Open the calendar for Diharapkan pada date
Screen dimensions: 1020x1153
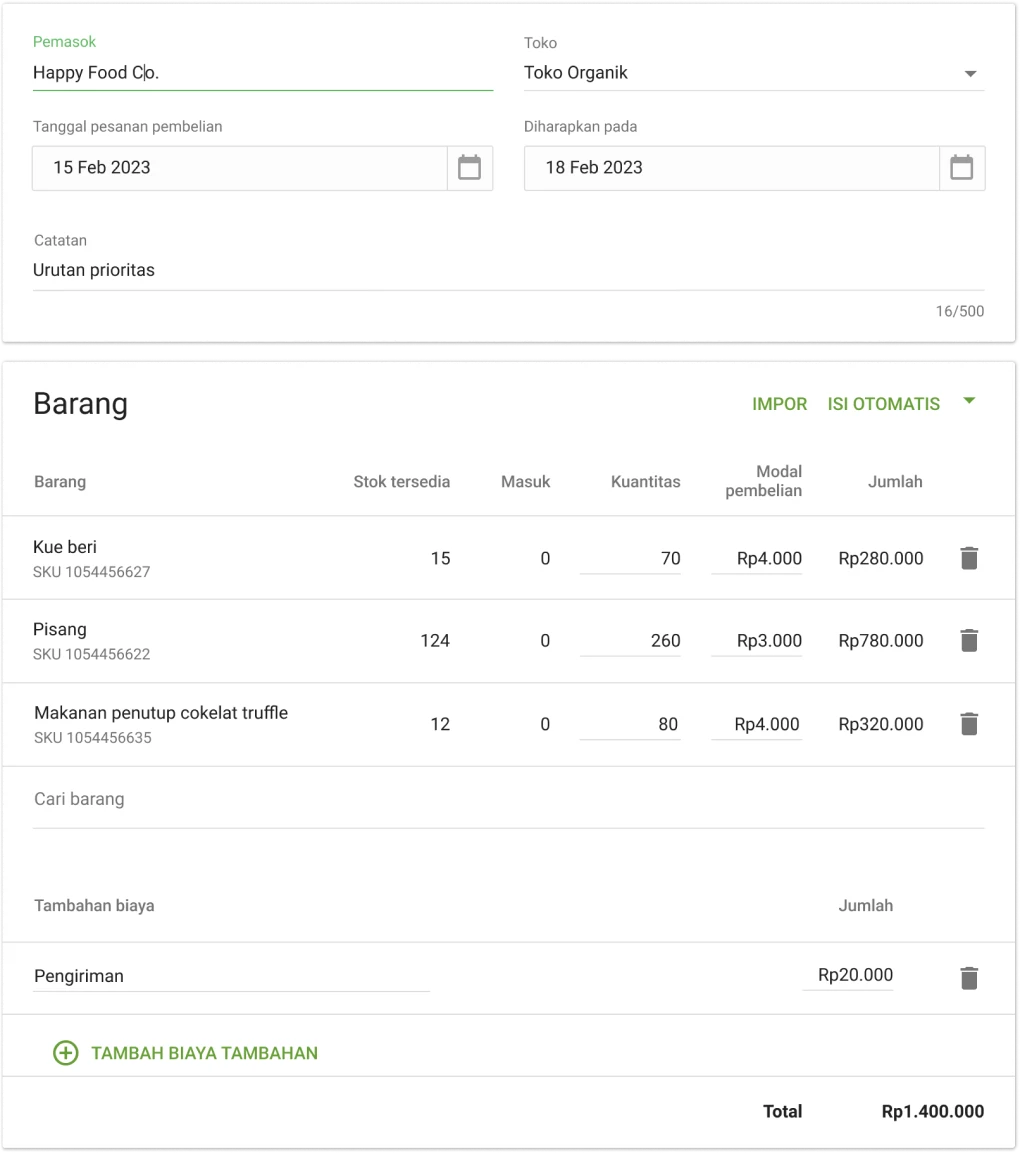[961, 168]
